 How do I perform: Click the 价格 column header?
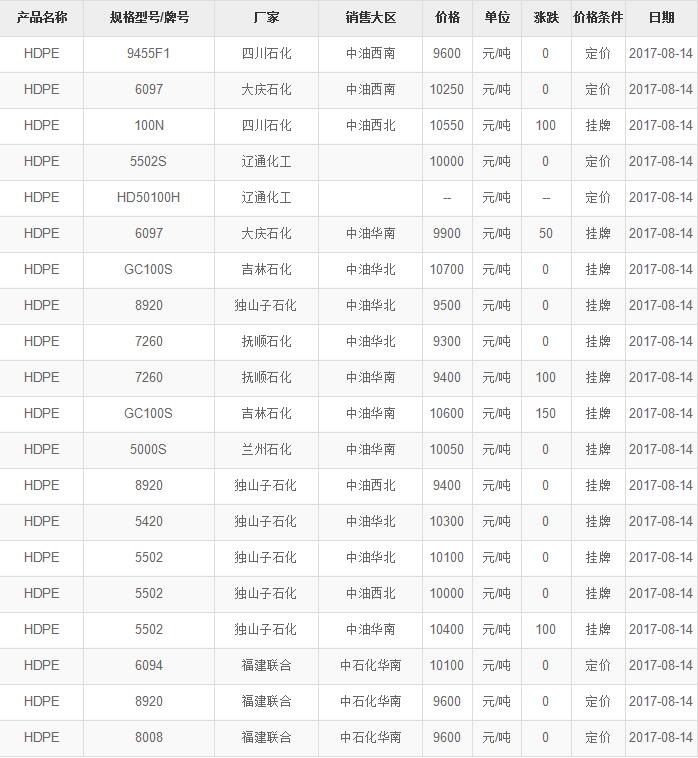447,18
